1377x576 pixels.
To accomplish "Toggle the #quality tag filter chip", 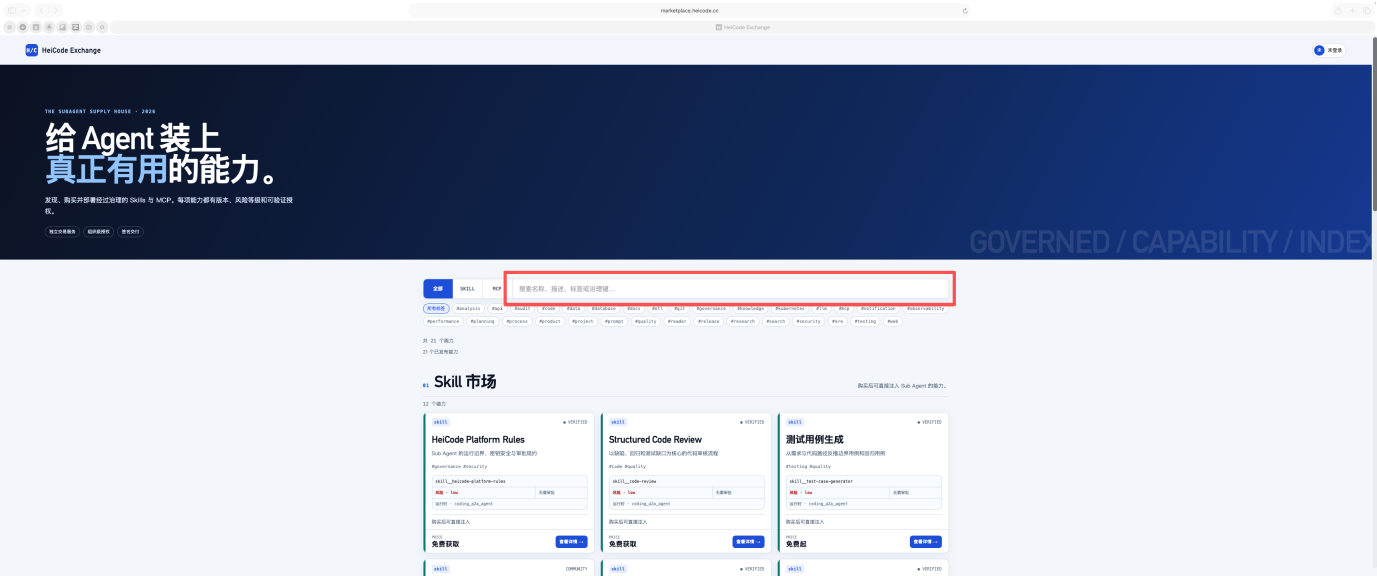I will pos(645,321).
